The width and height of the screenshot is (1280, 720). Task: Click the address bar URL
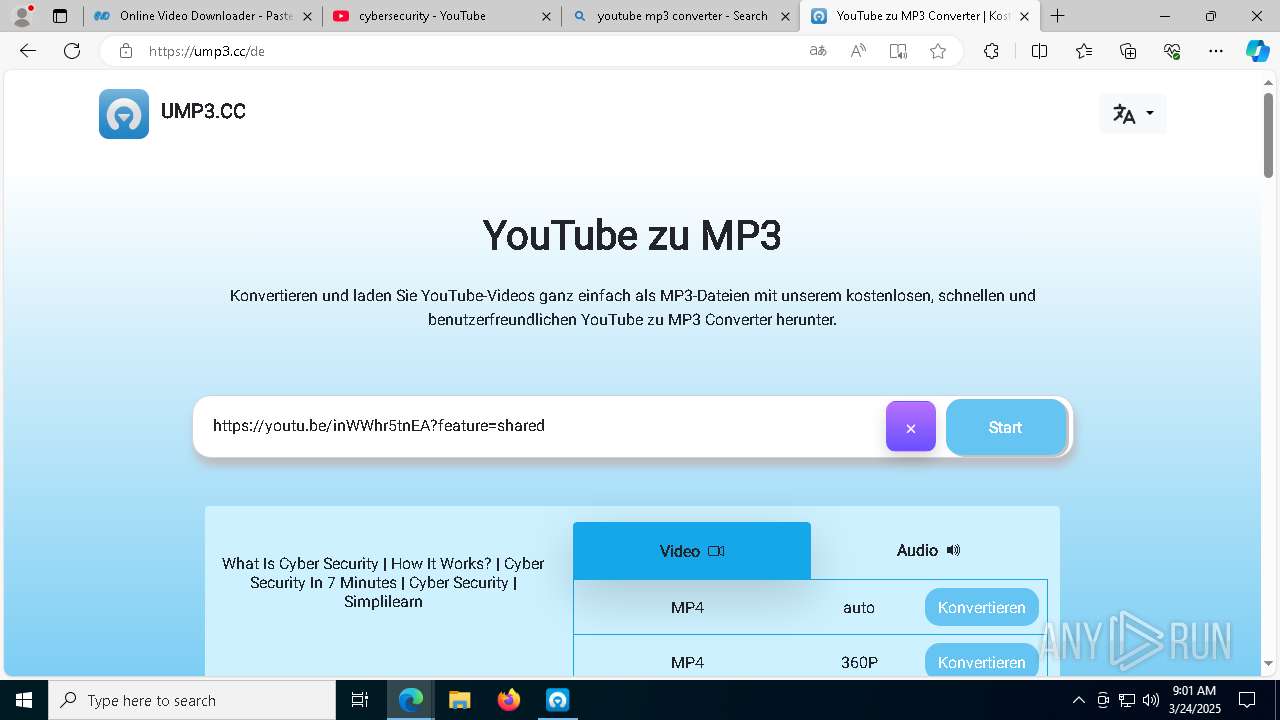(207, 51)
